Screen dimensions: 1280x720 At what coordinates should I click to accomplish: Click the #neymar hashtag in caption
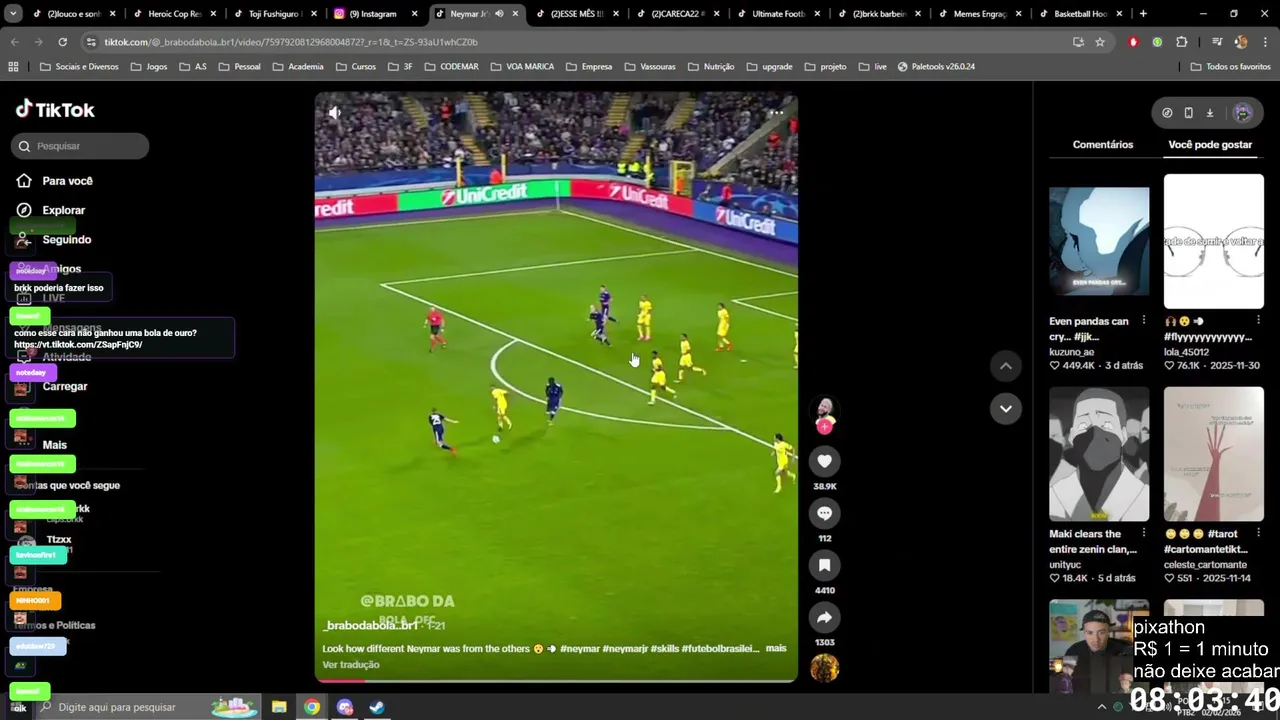(580, 648)
